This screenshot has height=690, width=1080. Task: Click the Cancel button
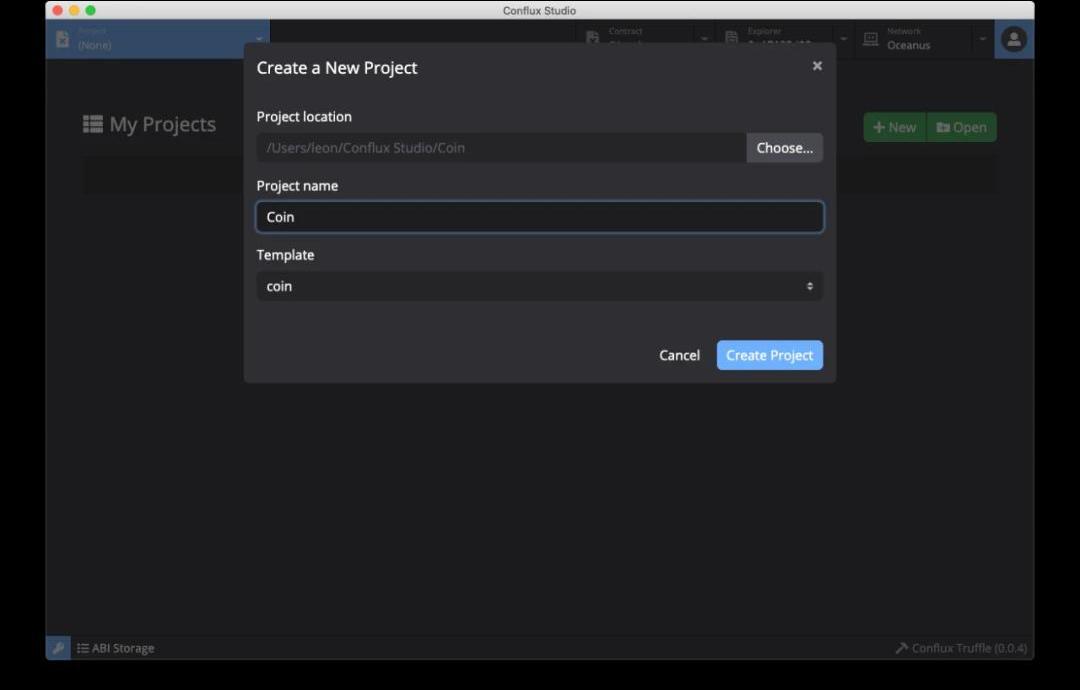679,355
